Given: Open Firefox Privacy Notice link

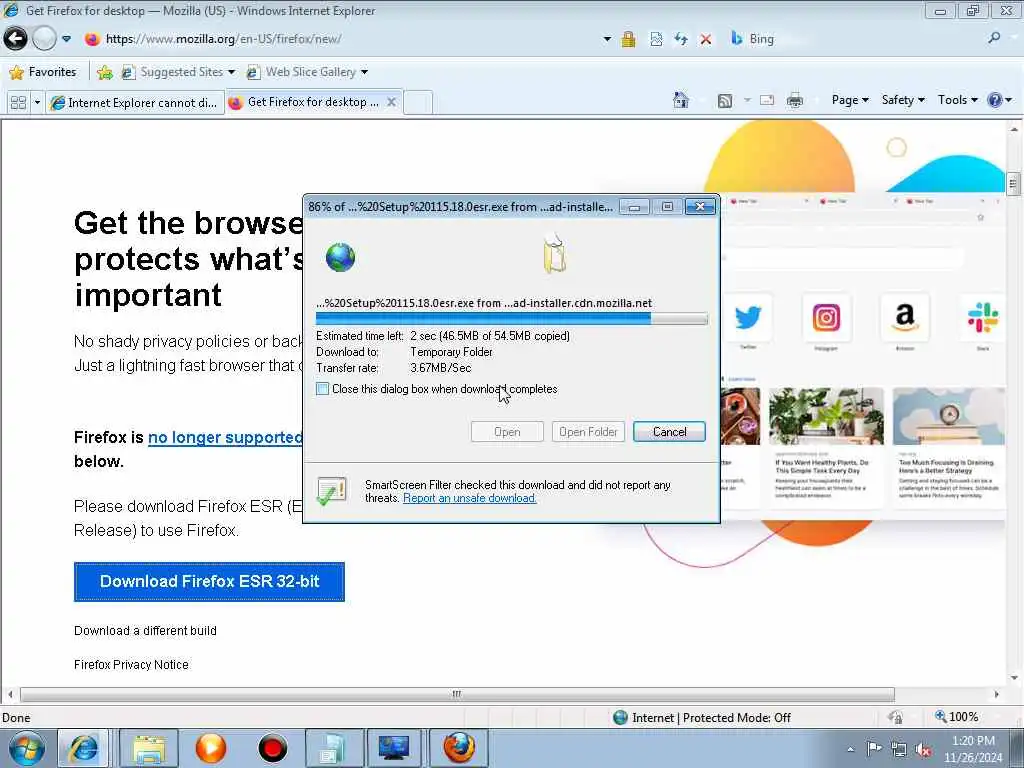Looking at the screenshot, I should pos(131,665).
